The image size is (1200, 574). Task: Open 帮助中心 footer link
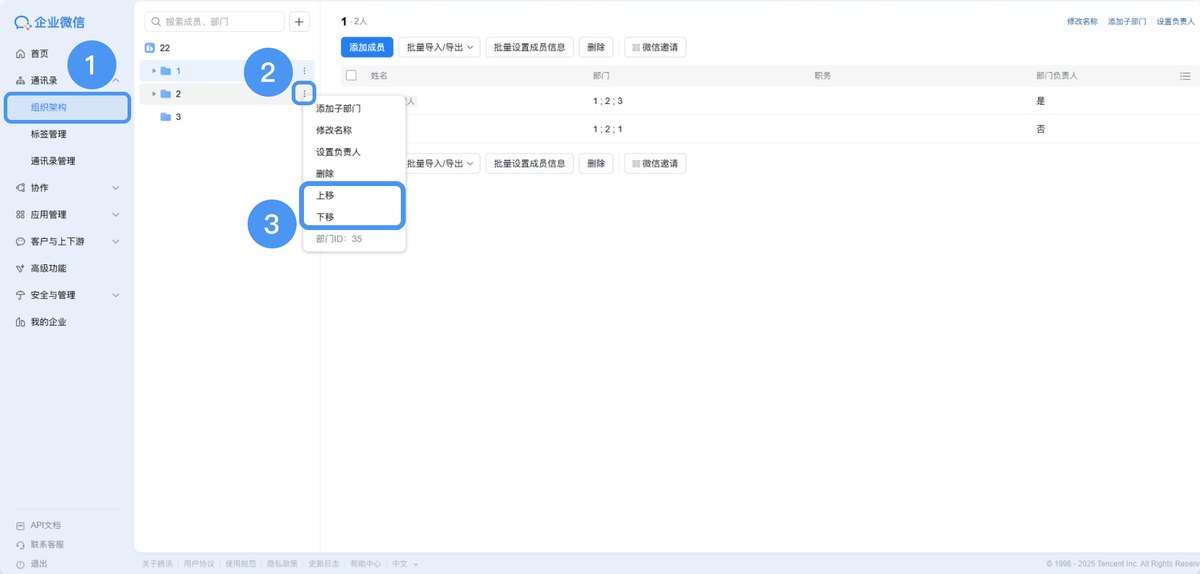coord(366,564)
